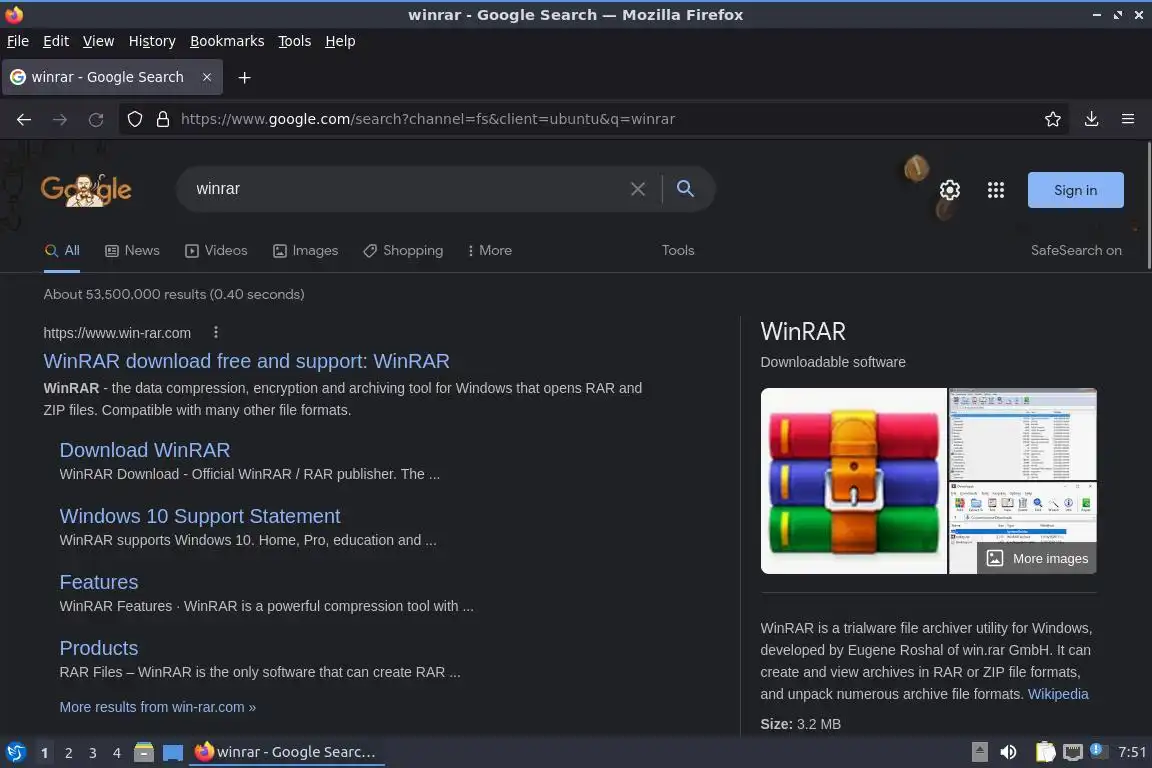Screen dimensions: 1152x768
Task: Open a new tab with the plus button
Action: click(x=245, y=77)
